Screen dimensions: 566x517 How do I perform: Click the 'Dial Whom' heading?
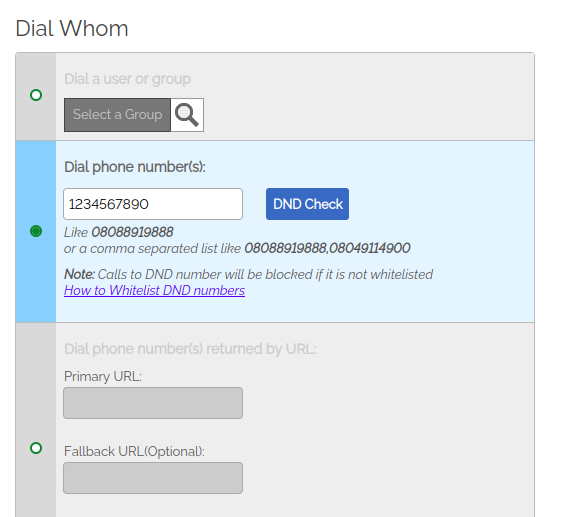pyautogui.click(x=72, y=28)
